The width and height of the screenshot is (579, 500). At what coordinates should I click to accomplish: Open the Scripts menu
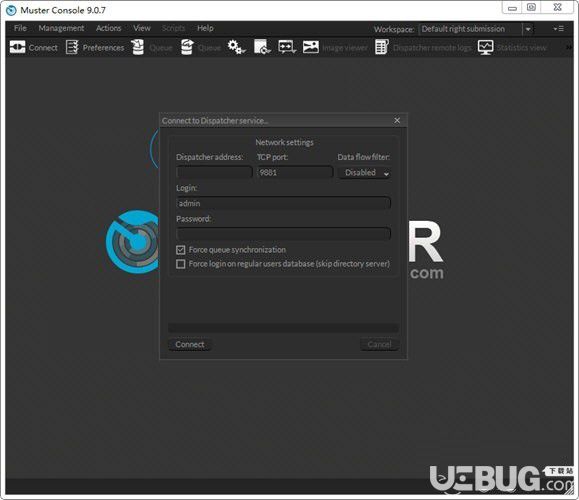click(173, 28)
